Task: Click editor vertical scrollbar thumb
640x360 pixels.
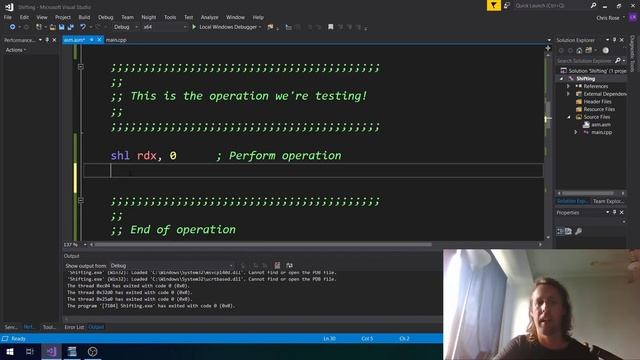Action: [548, 116]
